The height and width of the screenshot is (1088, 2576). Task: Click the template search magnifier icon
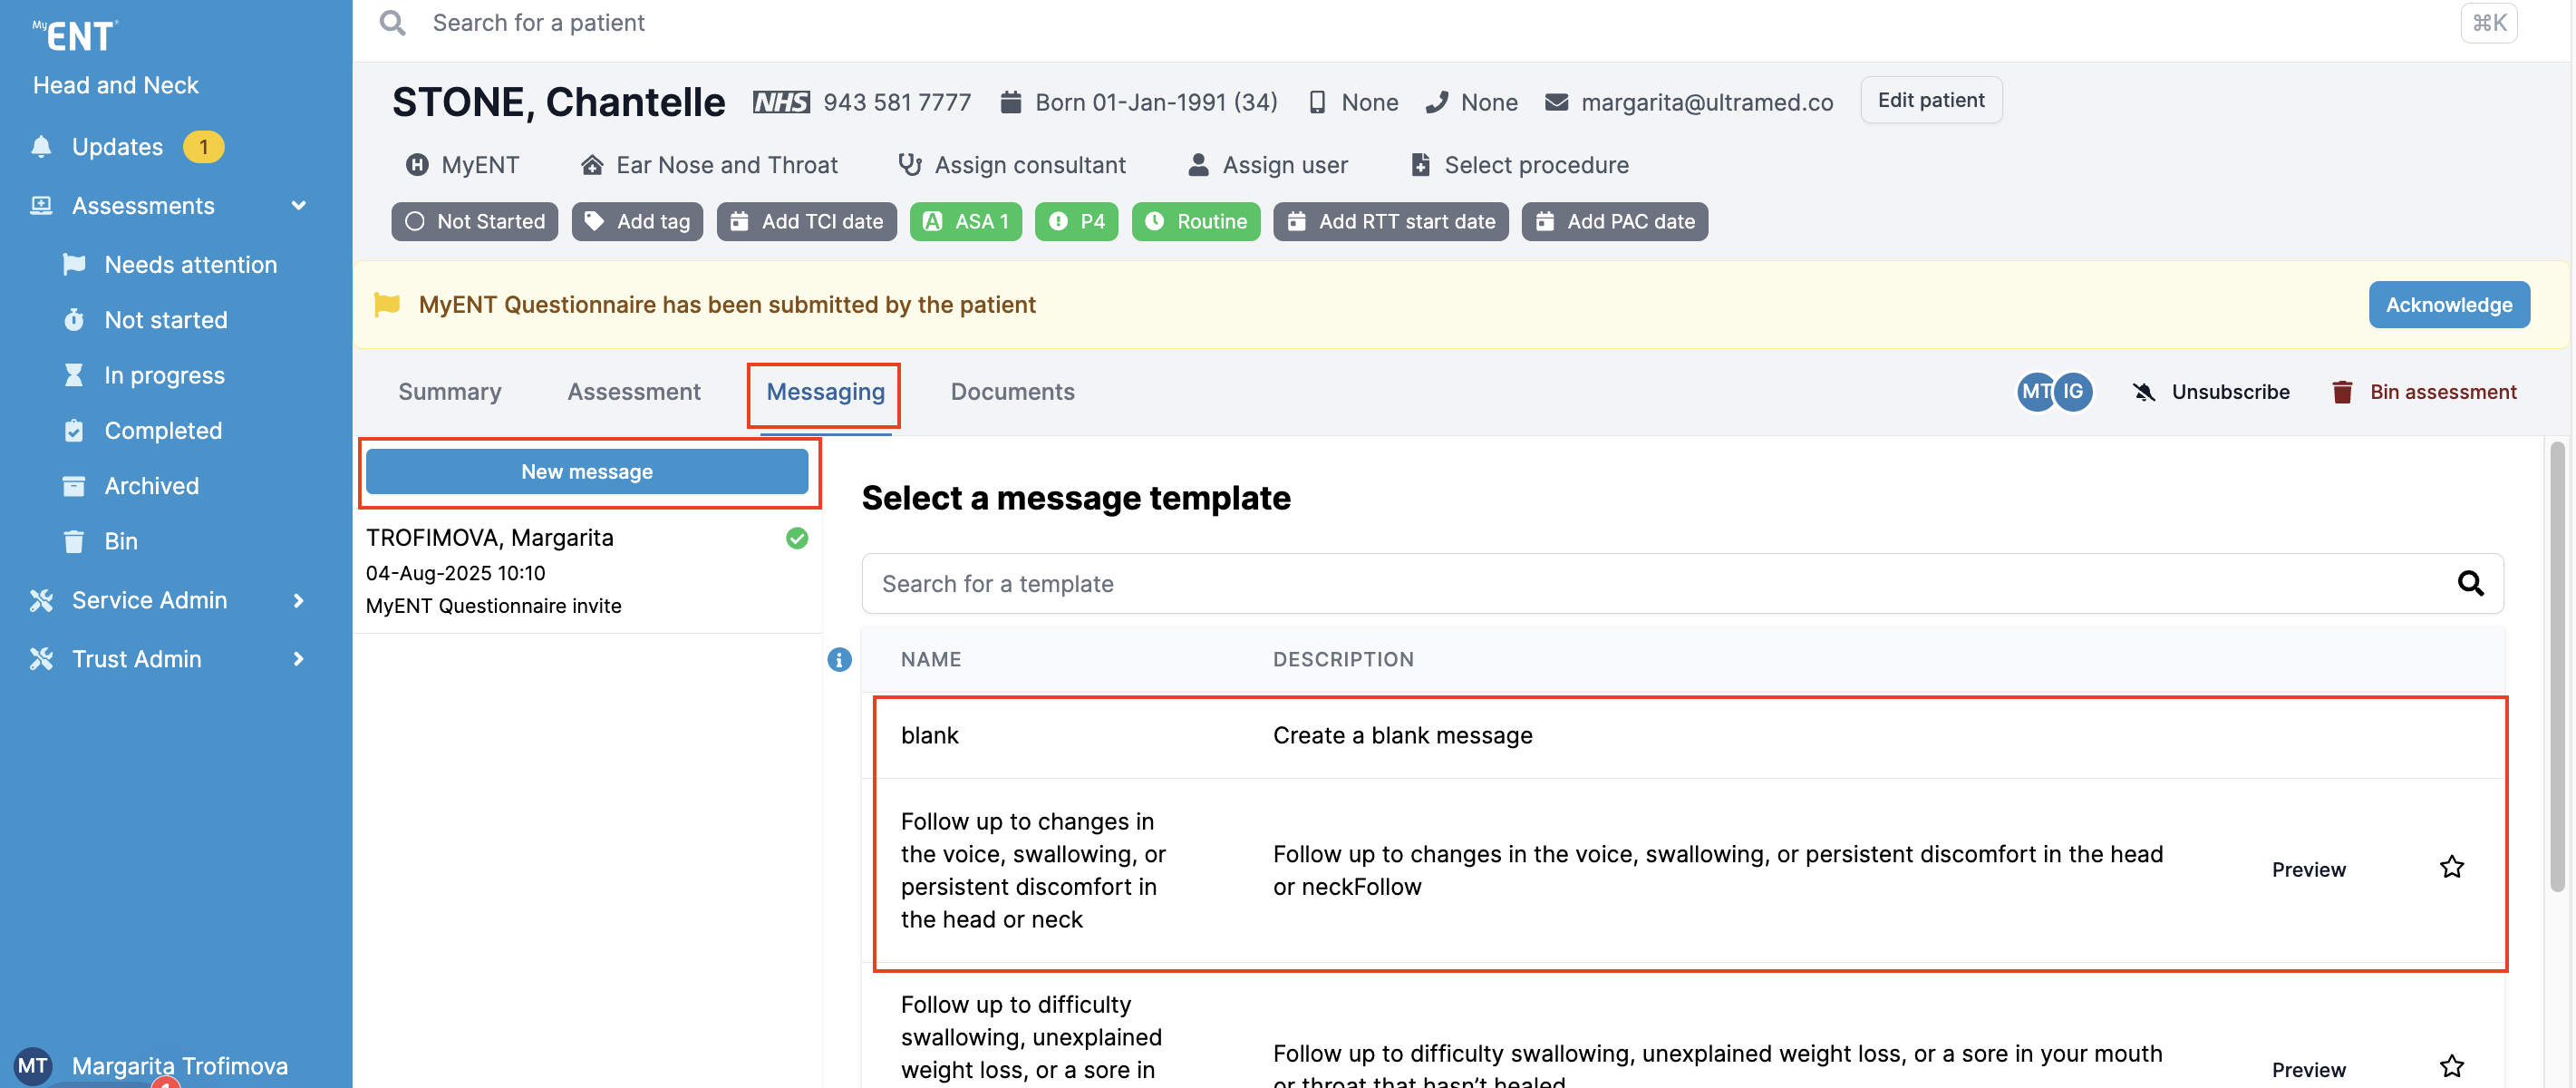tap(2469, 584)
